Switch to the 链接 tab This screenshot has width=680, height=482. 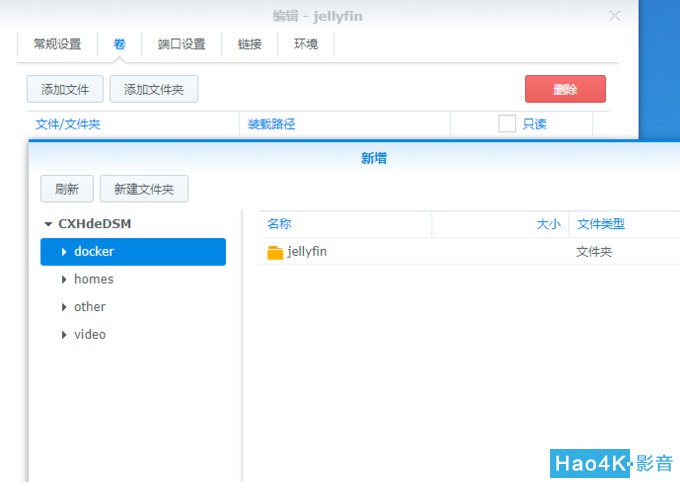pos(249,44)
